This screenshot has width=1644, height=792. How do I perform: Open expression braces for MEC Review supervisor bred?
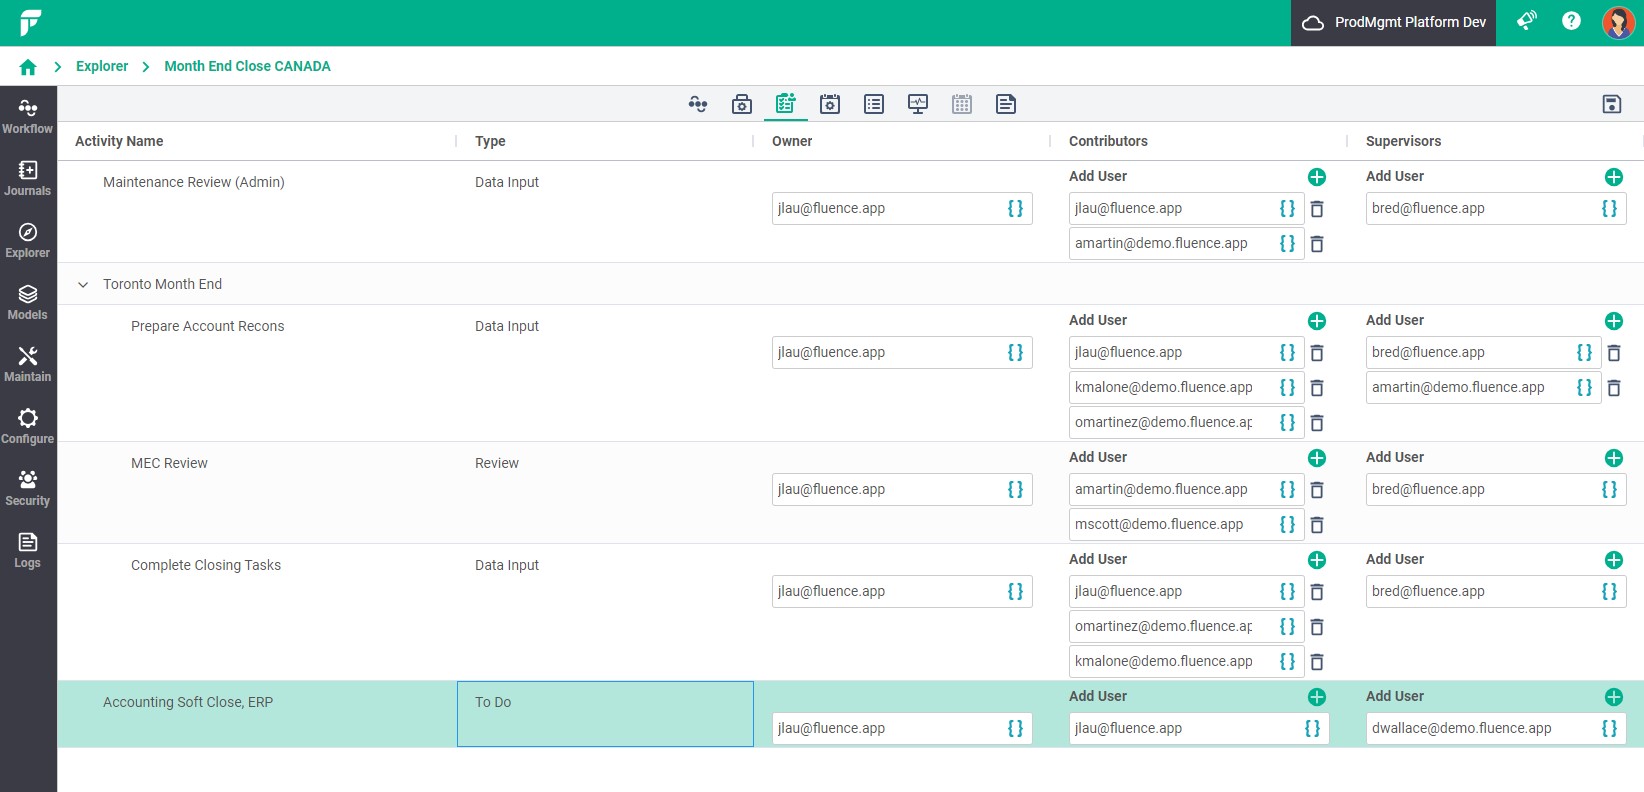click(1609, 489)
